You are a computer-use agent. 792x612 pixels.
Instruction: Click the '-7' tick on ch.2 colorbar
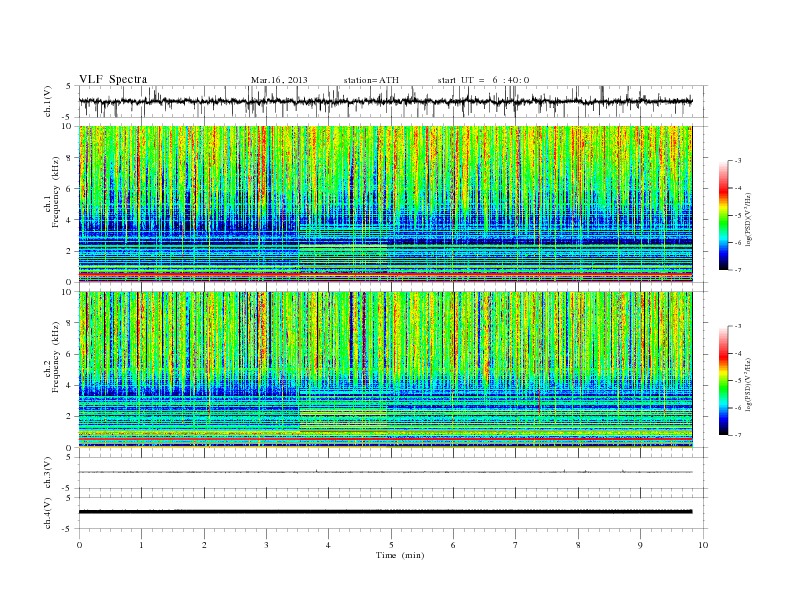(x=738, y=435)
